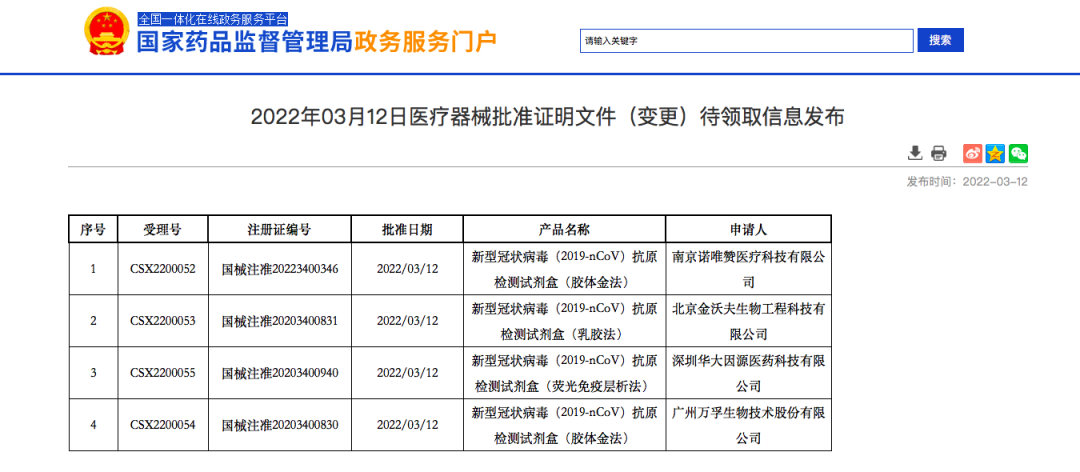Click the 申请人 column header
This screenshot has width=1080, height=472.
tap(748, 229)
